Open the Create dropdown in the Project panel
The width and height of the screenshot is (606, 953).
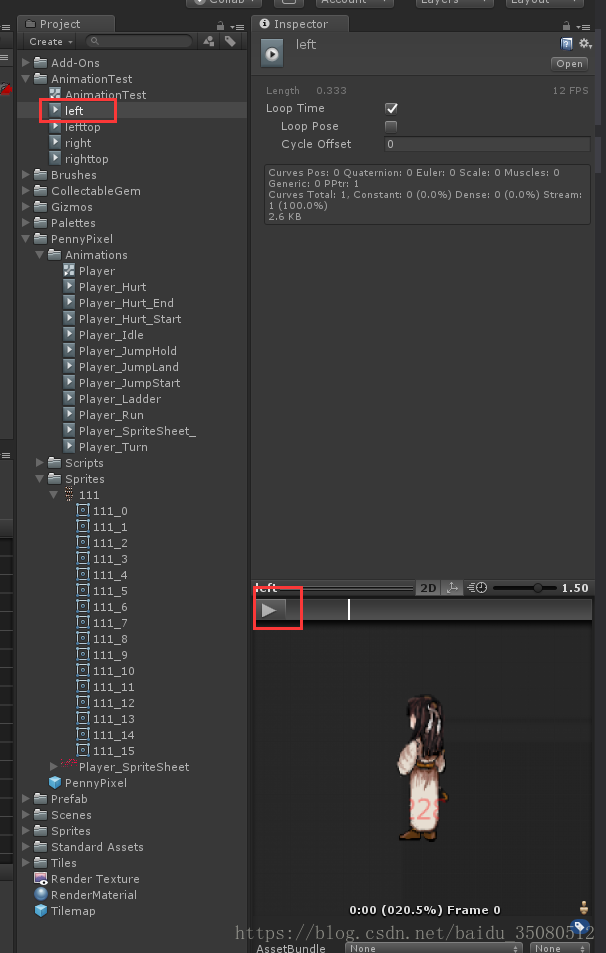[x=50, y=41]
